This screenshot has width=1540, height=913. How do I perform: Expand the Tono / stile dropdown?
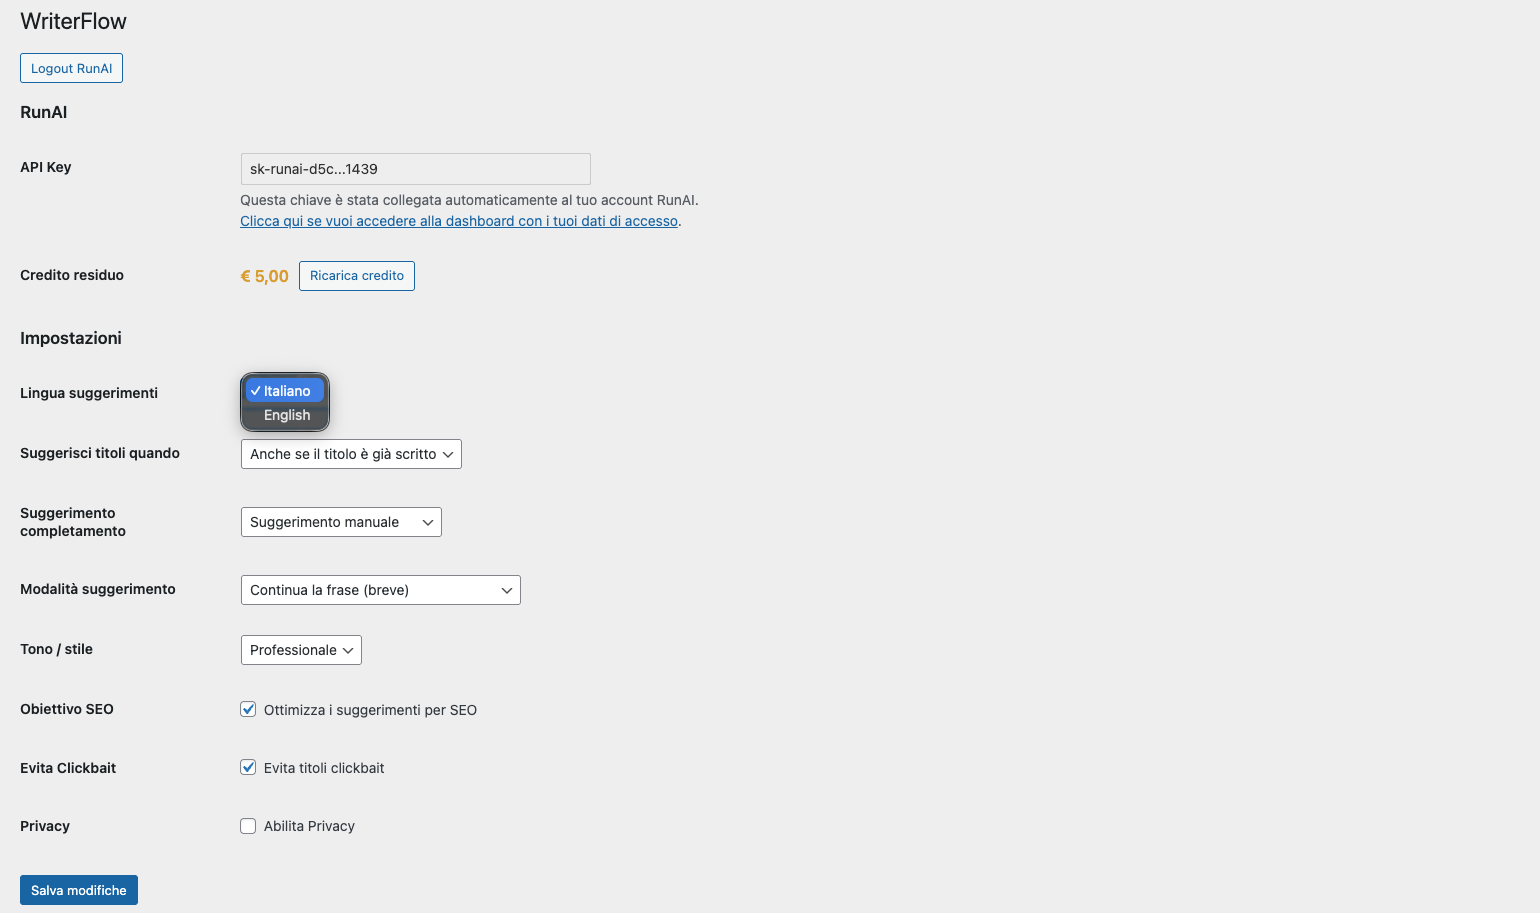[300, 650]
